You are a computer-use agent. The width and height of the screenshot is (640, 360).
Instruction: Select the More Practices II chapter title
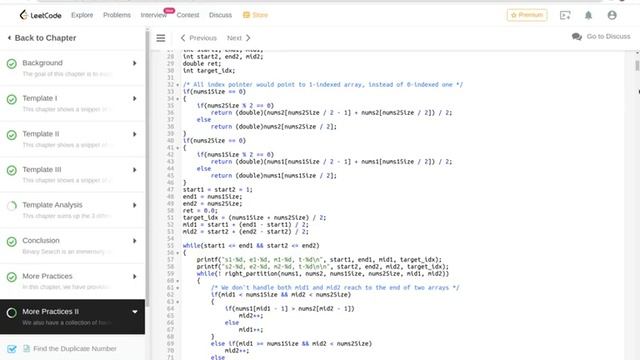click(x=51, y=311)
